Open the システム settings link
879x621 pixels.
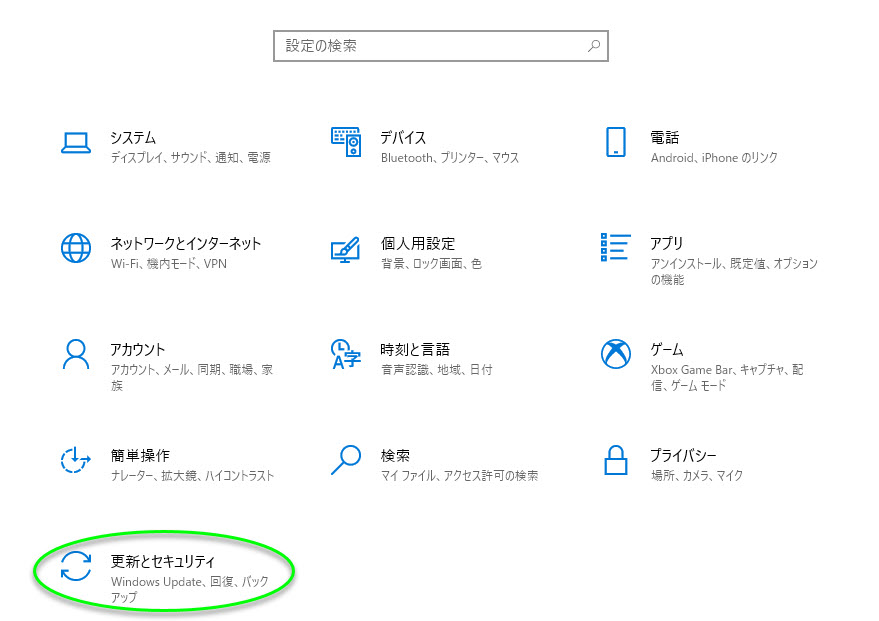133,137
